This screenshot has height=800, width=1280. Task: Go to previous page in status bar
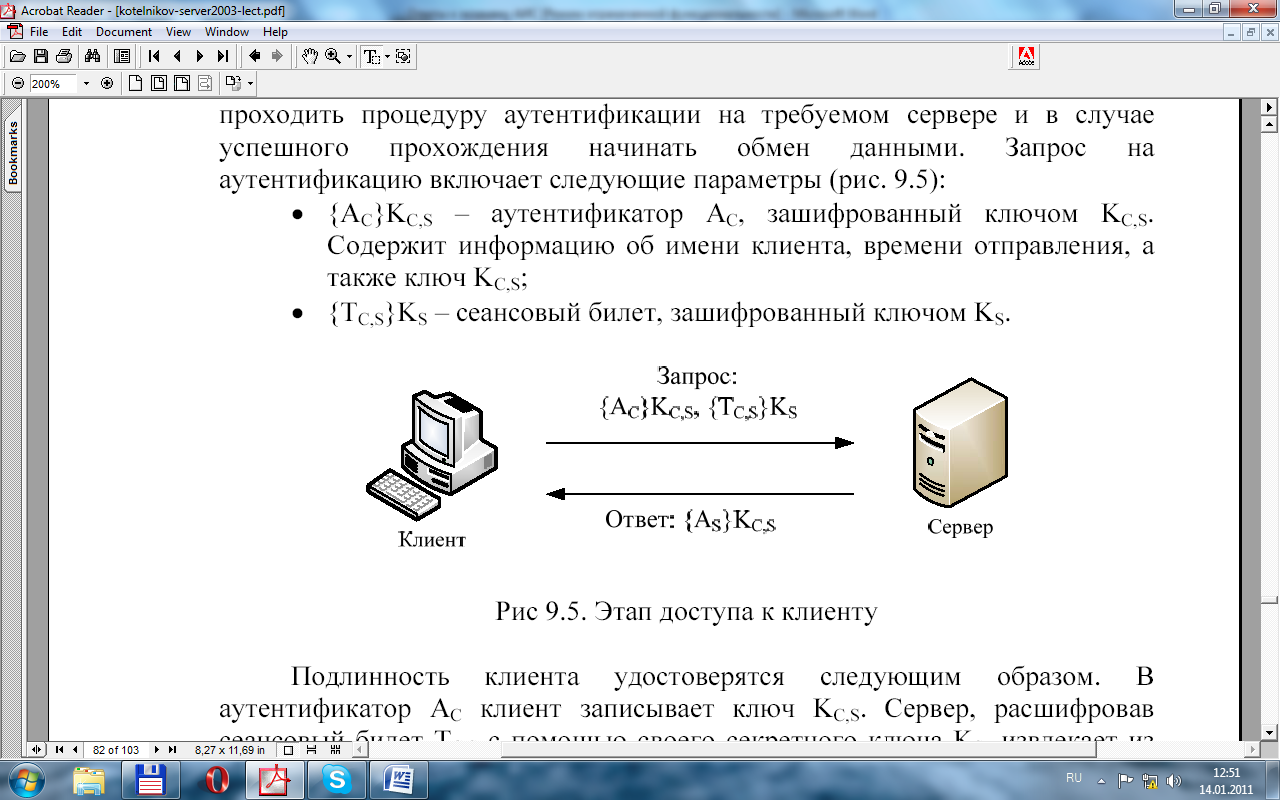click(x=75, y=749)
